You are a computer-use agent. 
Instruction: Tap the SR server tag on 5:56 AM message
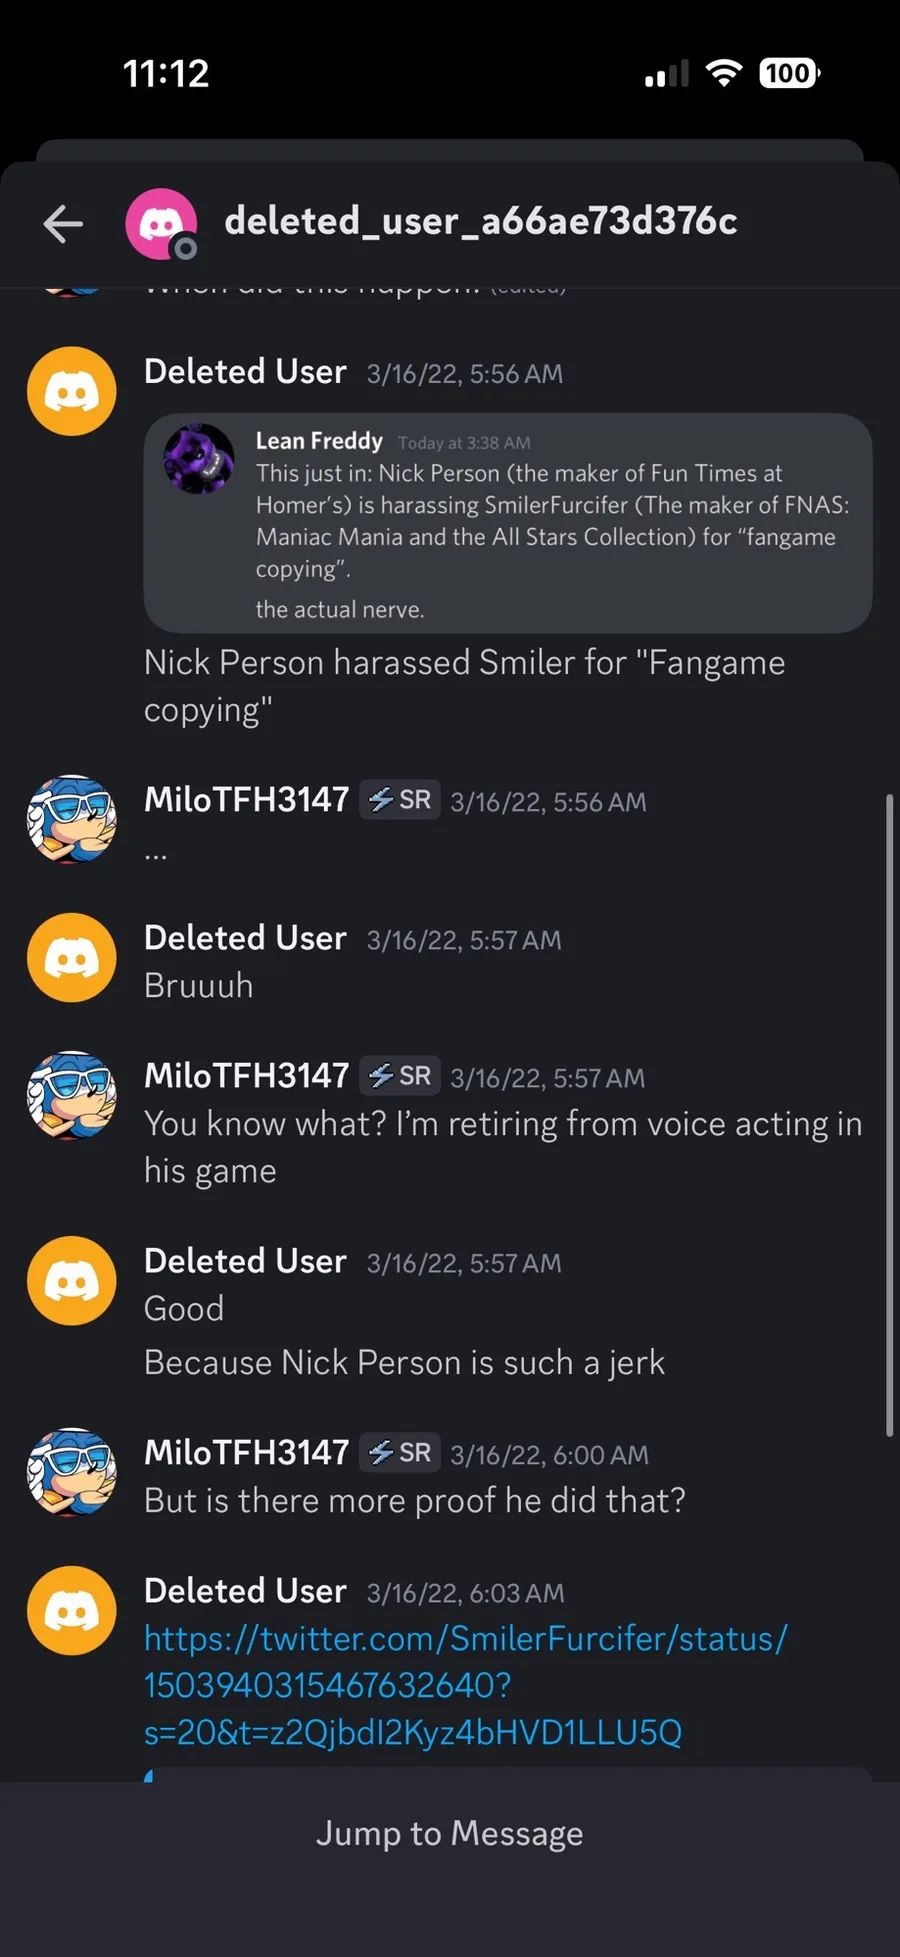[x=400, y=800]
